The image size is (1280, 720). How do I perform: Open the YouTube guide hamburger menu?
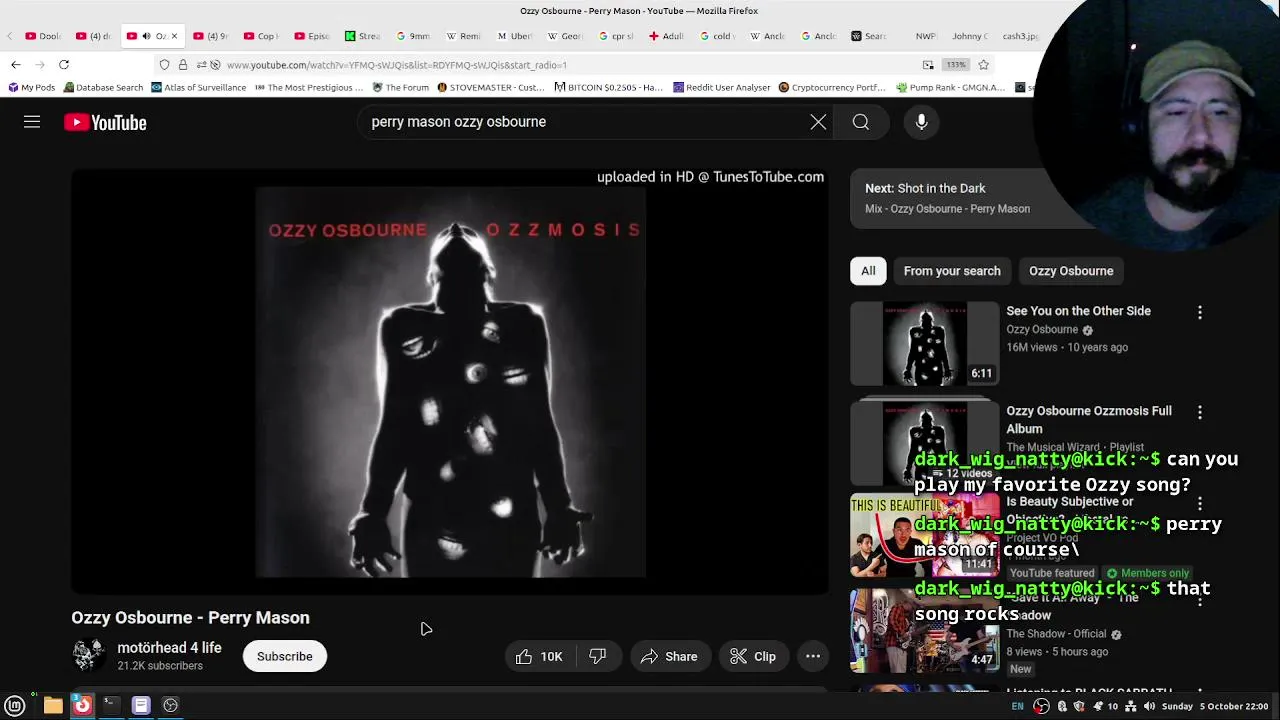click(x=32, y=122)
